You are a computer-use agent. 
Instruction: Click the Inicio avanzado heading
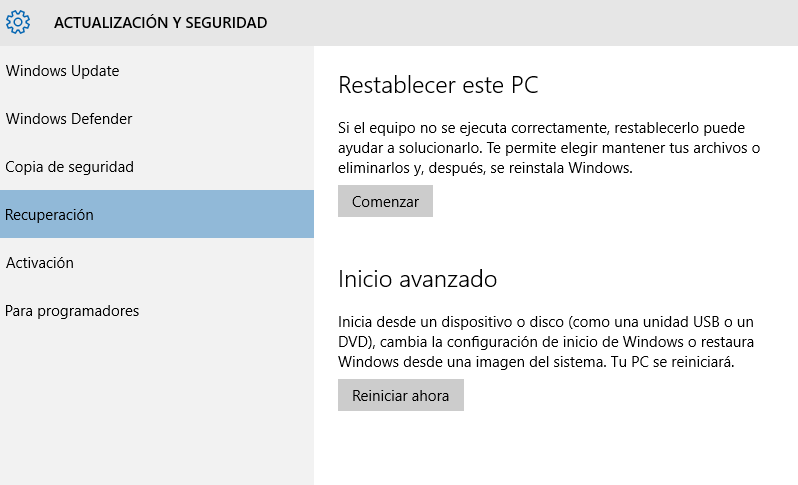pos(417,278)
